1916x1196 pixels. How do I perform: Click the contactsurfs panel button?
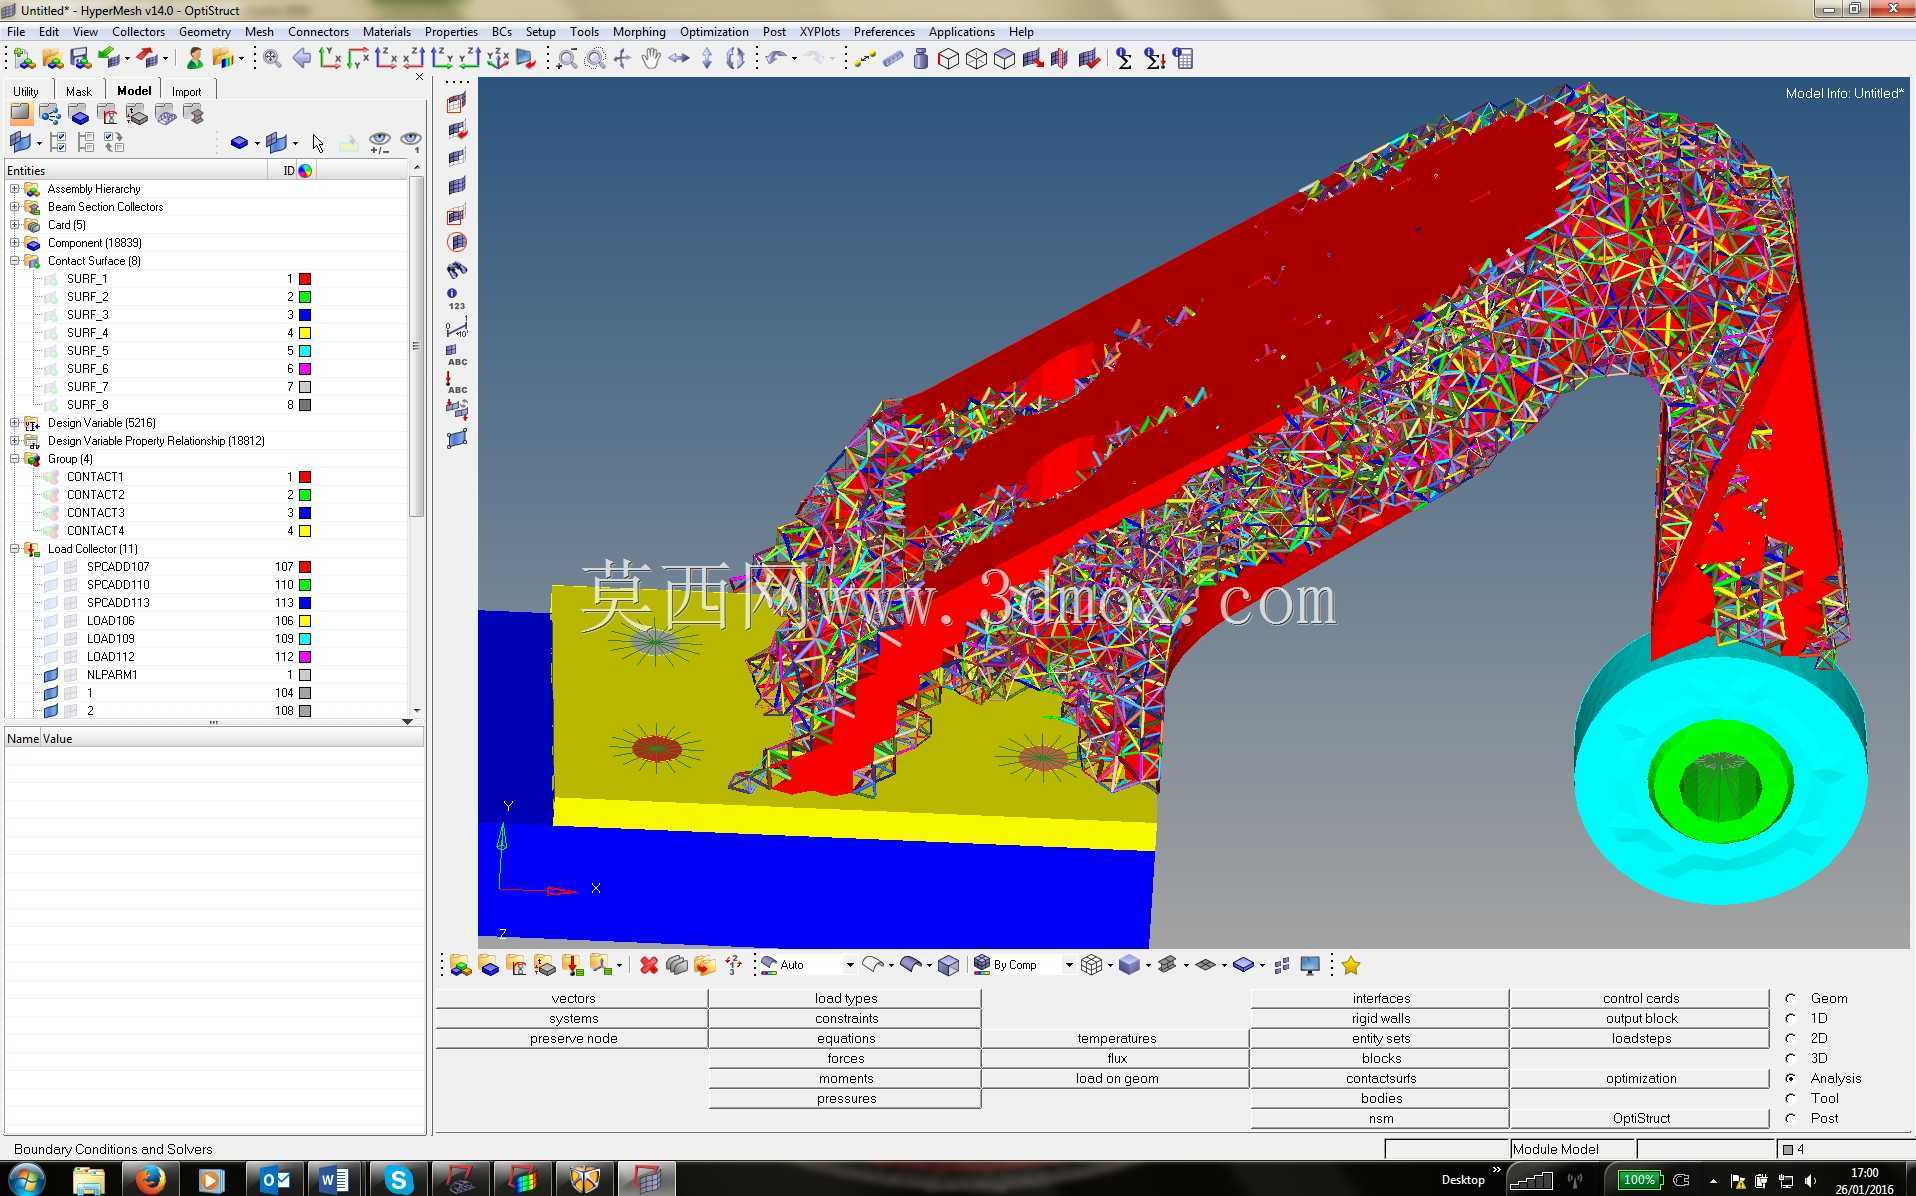1381,1078
